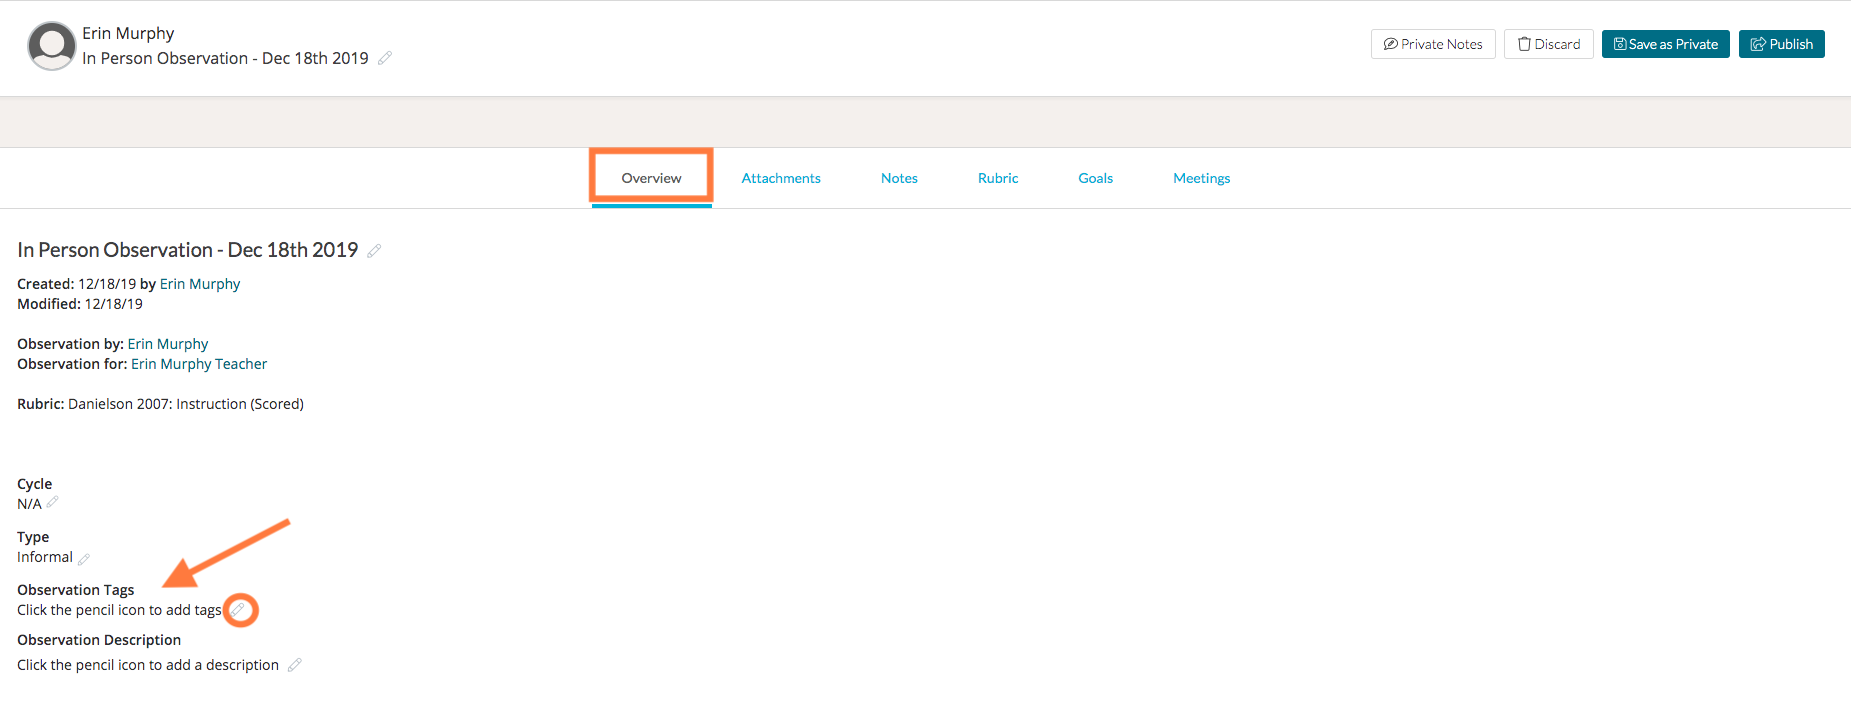The image size is (1851, 707).
Task: Edit the header observation title via its pencil icon
Action: click(x=385, y=58)
